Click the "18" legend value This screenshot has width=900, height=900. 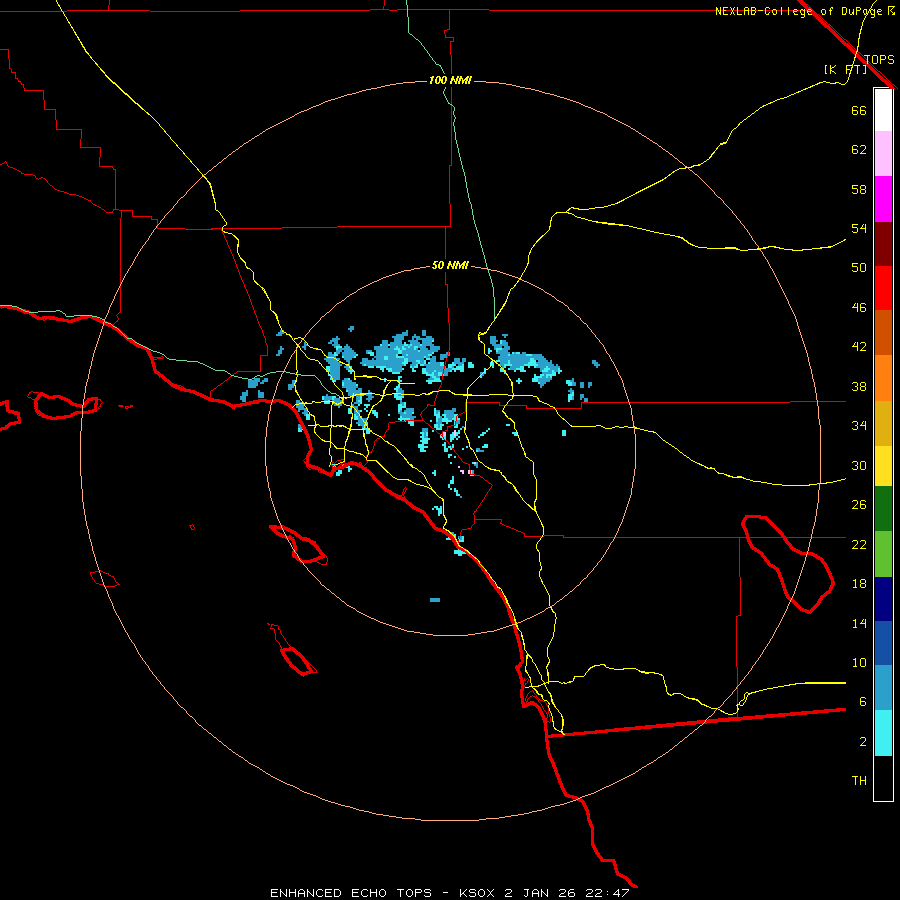(x=859, y=584)
